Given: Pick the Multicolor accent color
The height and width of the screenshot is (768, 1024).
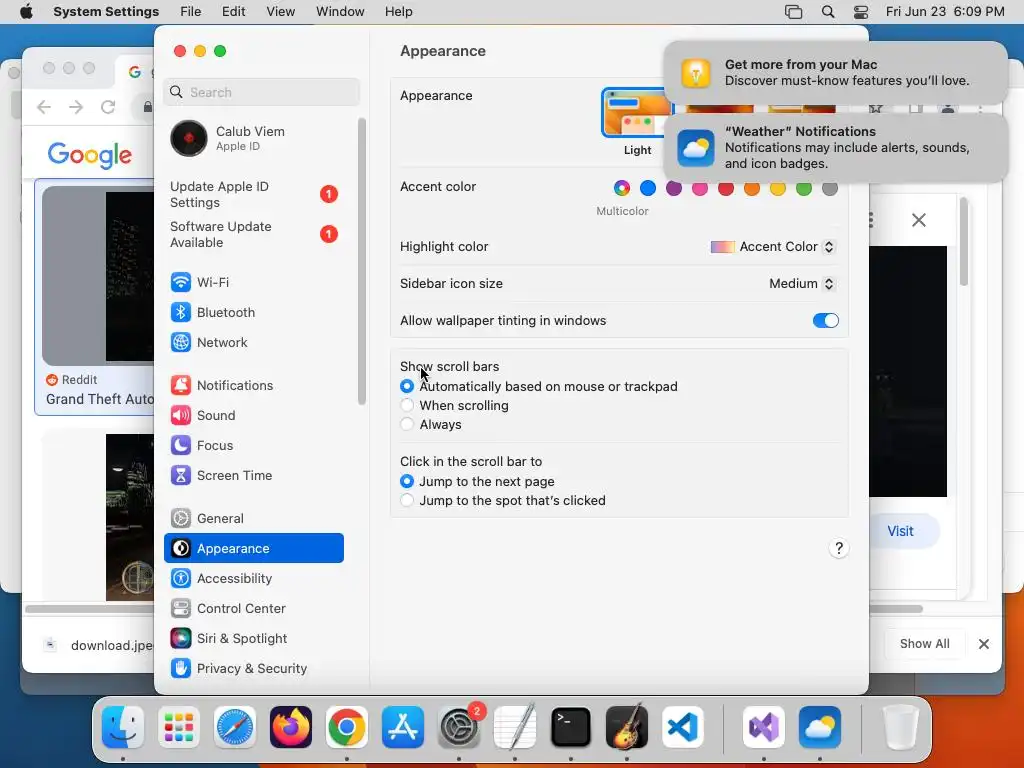Looking at the screenshot, I should 622,189.
